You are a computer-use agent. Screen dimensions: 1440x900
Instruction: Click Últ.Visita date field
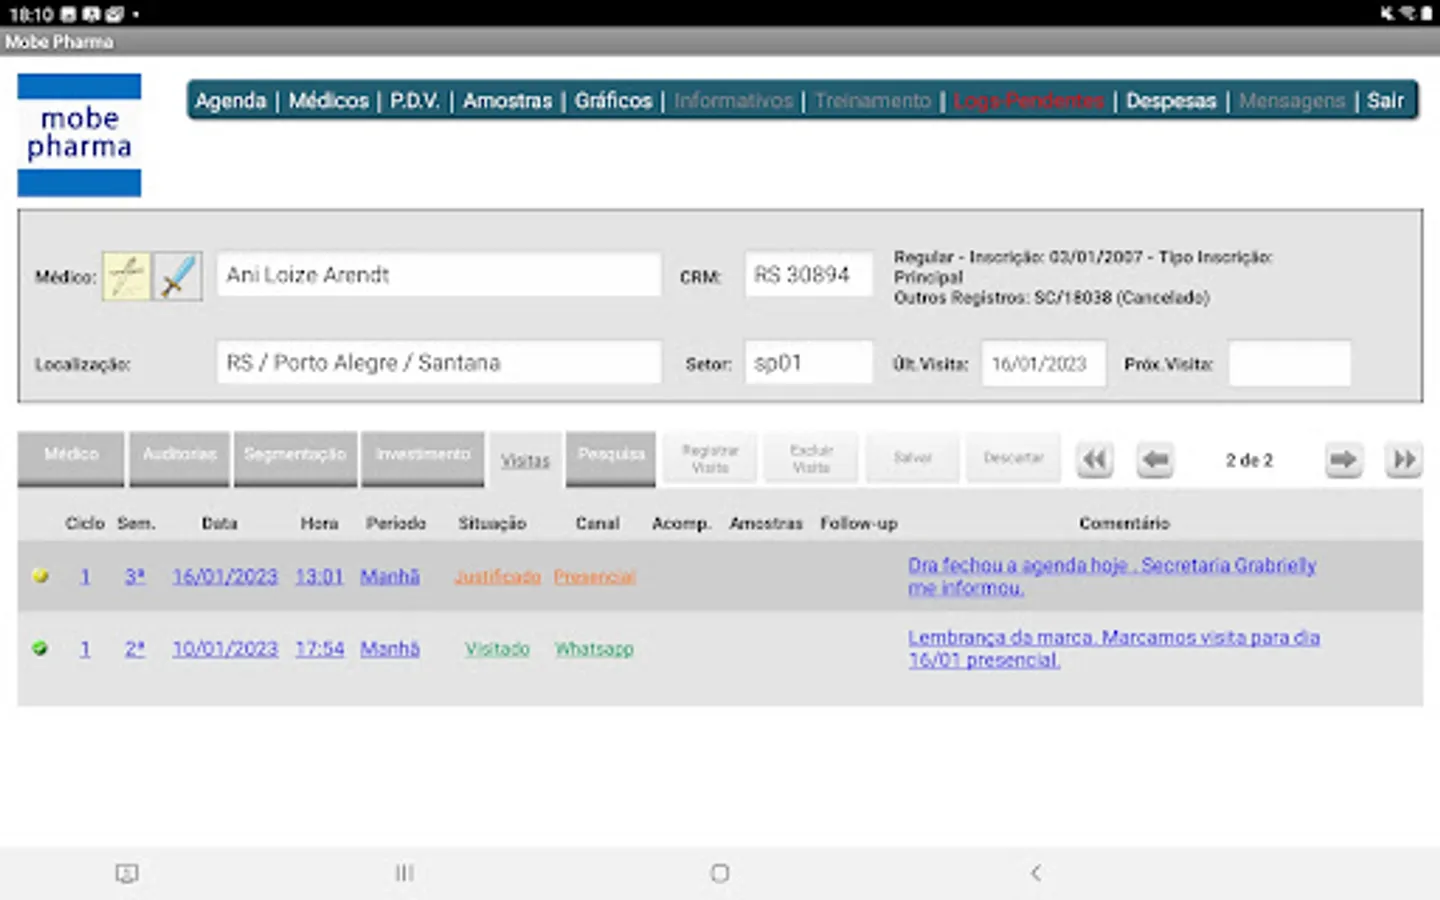click(x=1043, y=364)
